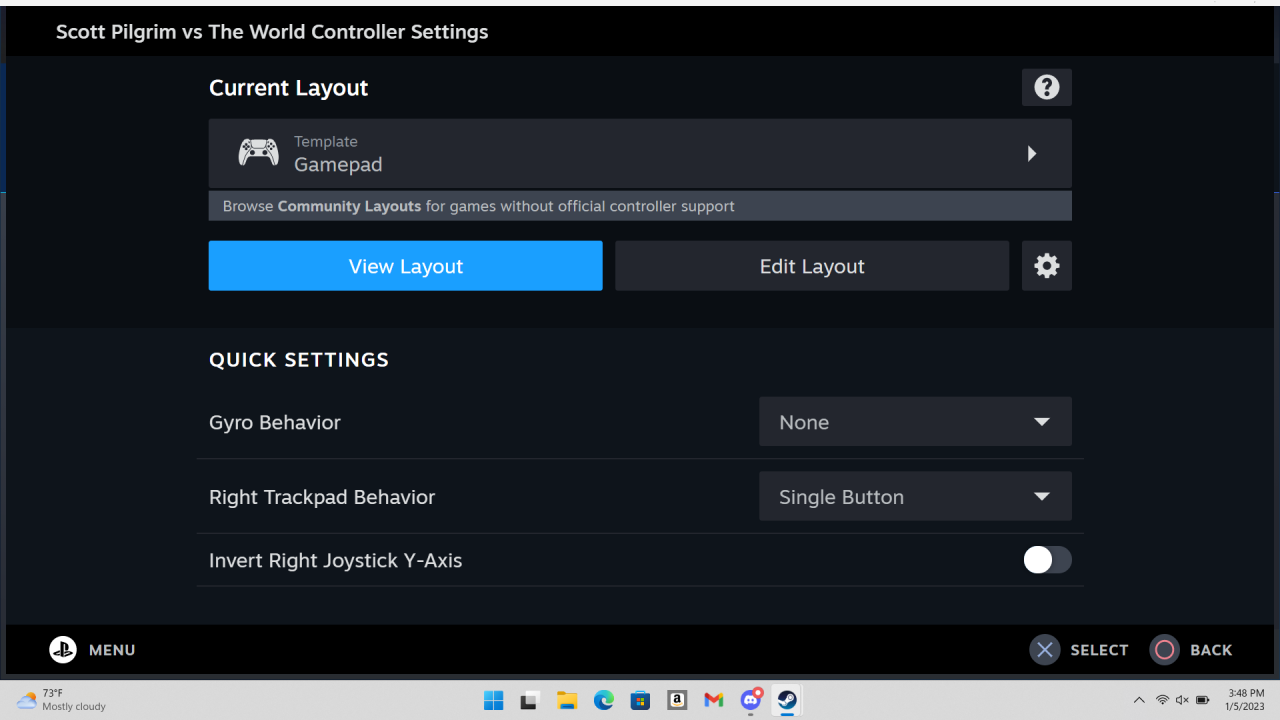This screenshot has width=1280, height=720.
Task: Click the Steam taskbar icon
Action: 787,700
